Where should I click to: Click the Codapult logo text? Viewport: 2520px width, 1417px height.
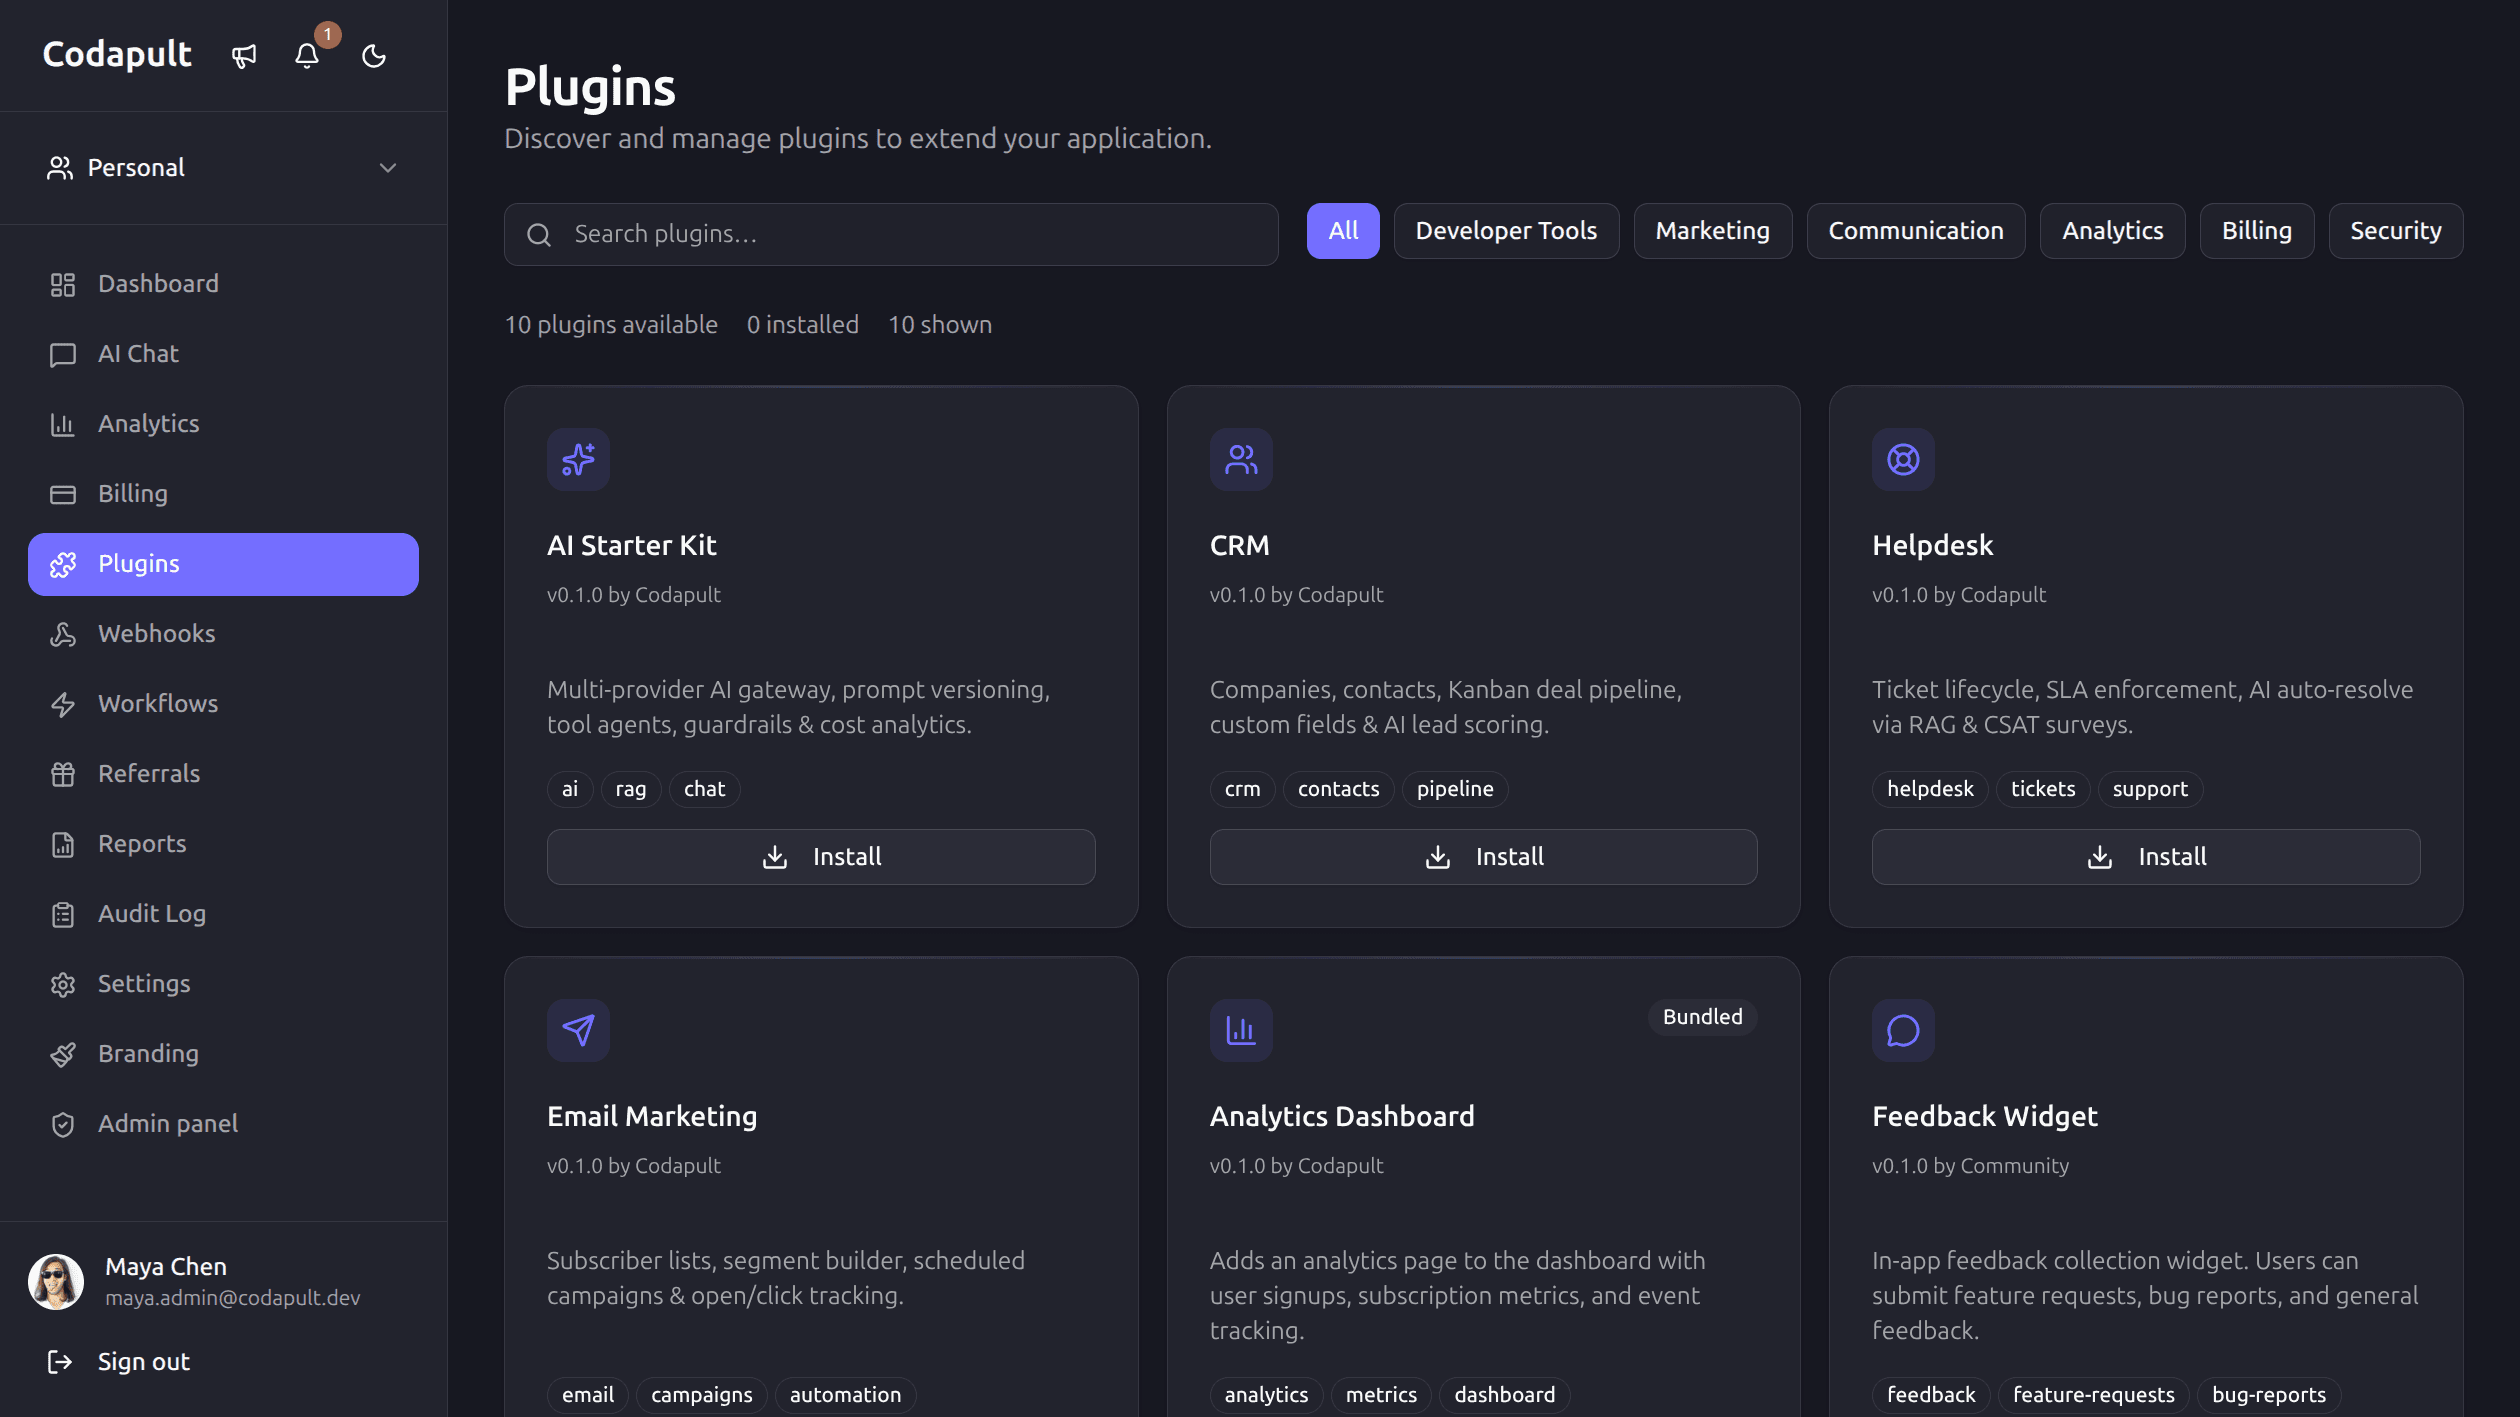click(x=117, y=55)
